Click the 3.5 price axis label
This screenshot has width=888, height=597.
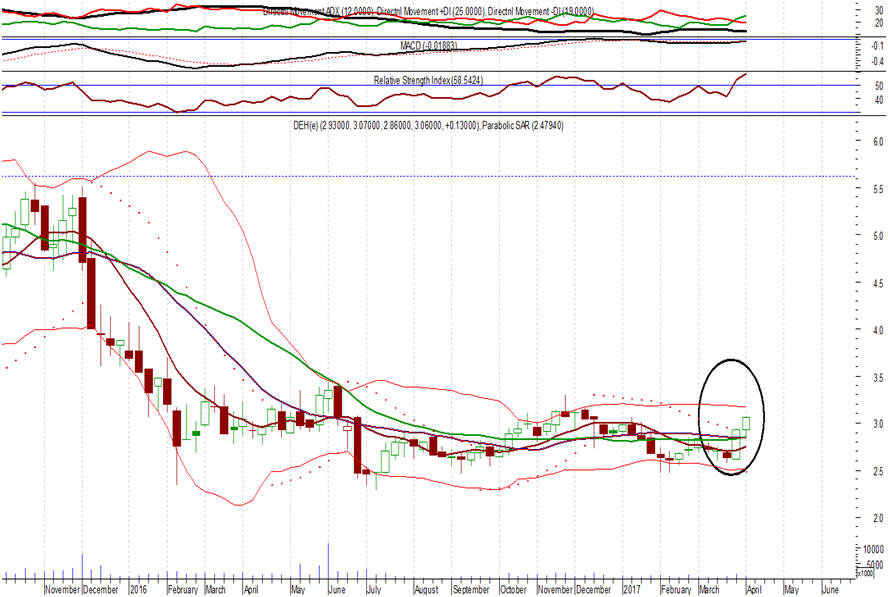(x=877, y=377)
